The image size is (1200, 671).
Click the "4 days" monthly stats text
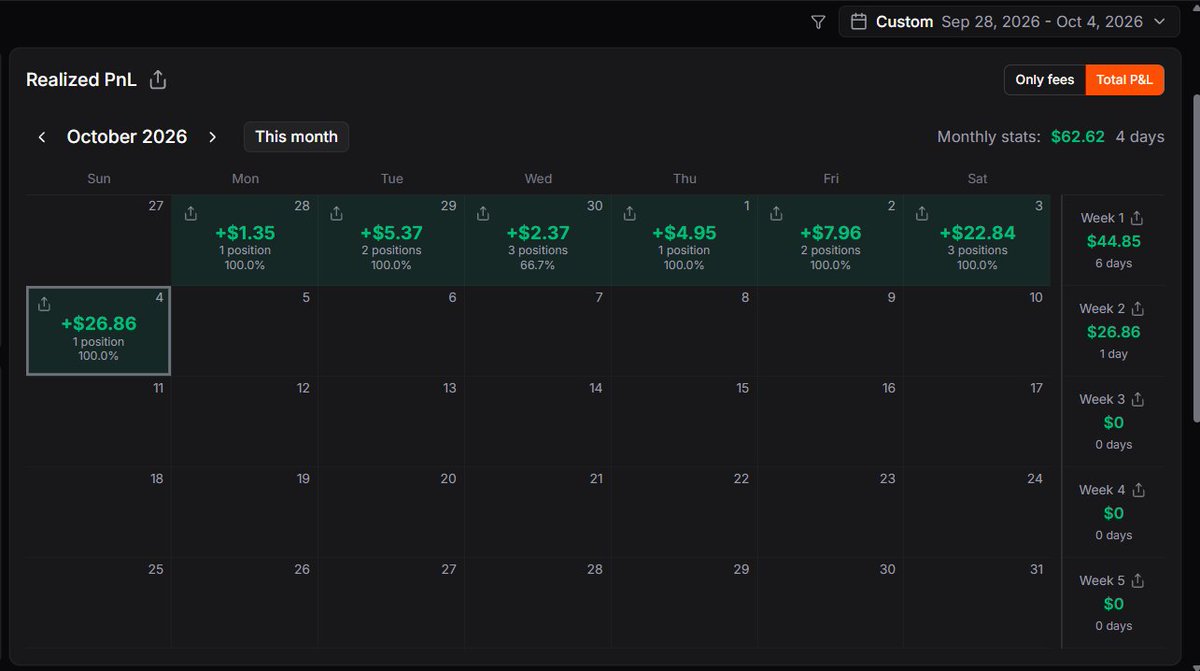click(1140, 137)
